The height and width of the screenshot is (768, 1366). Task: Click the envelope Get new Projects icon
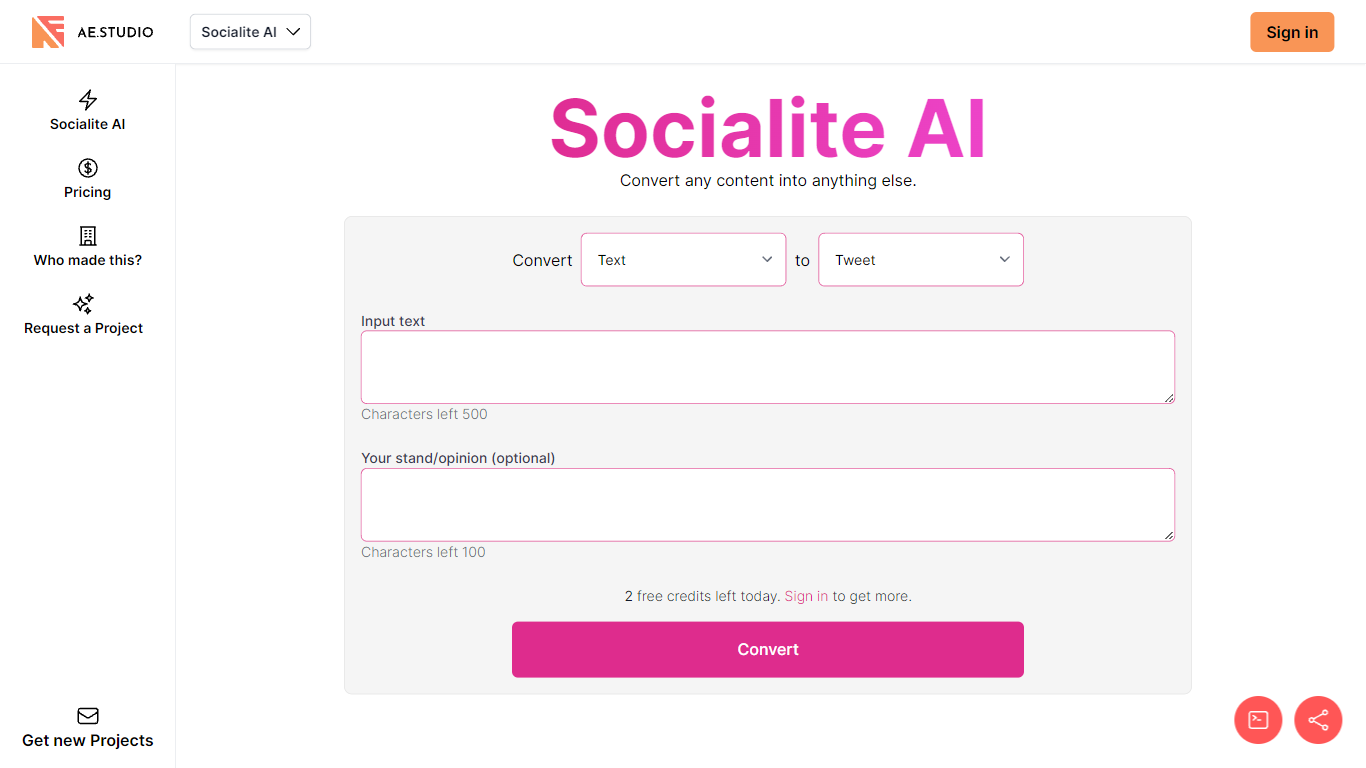(x=88, y=716)
